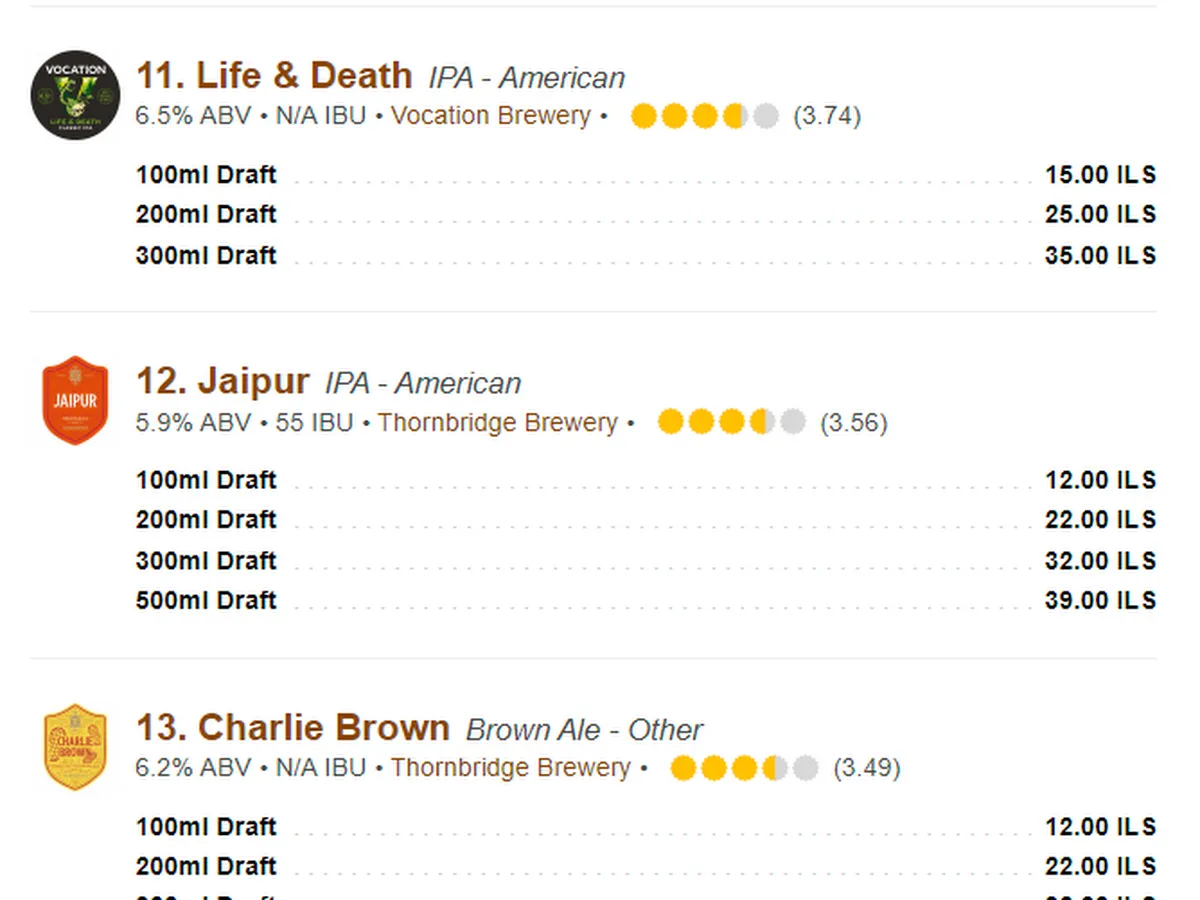Visit the Vocation Brewery link
Viewport: 1200px width, 900px height.
pos(491,116)
